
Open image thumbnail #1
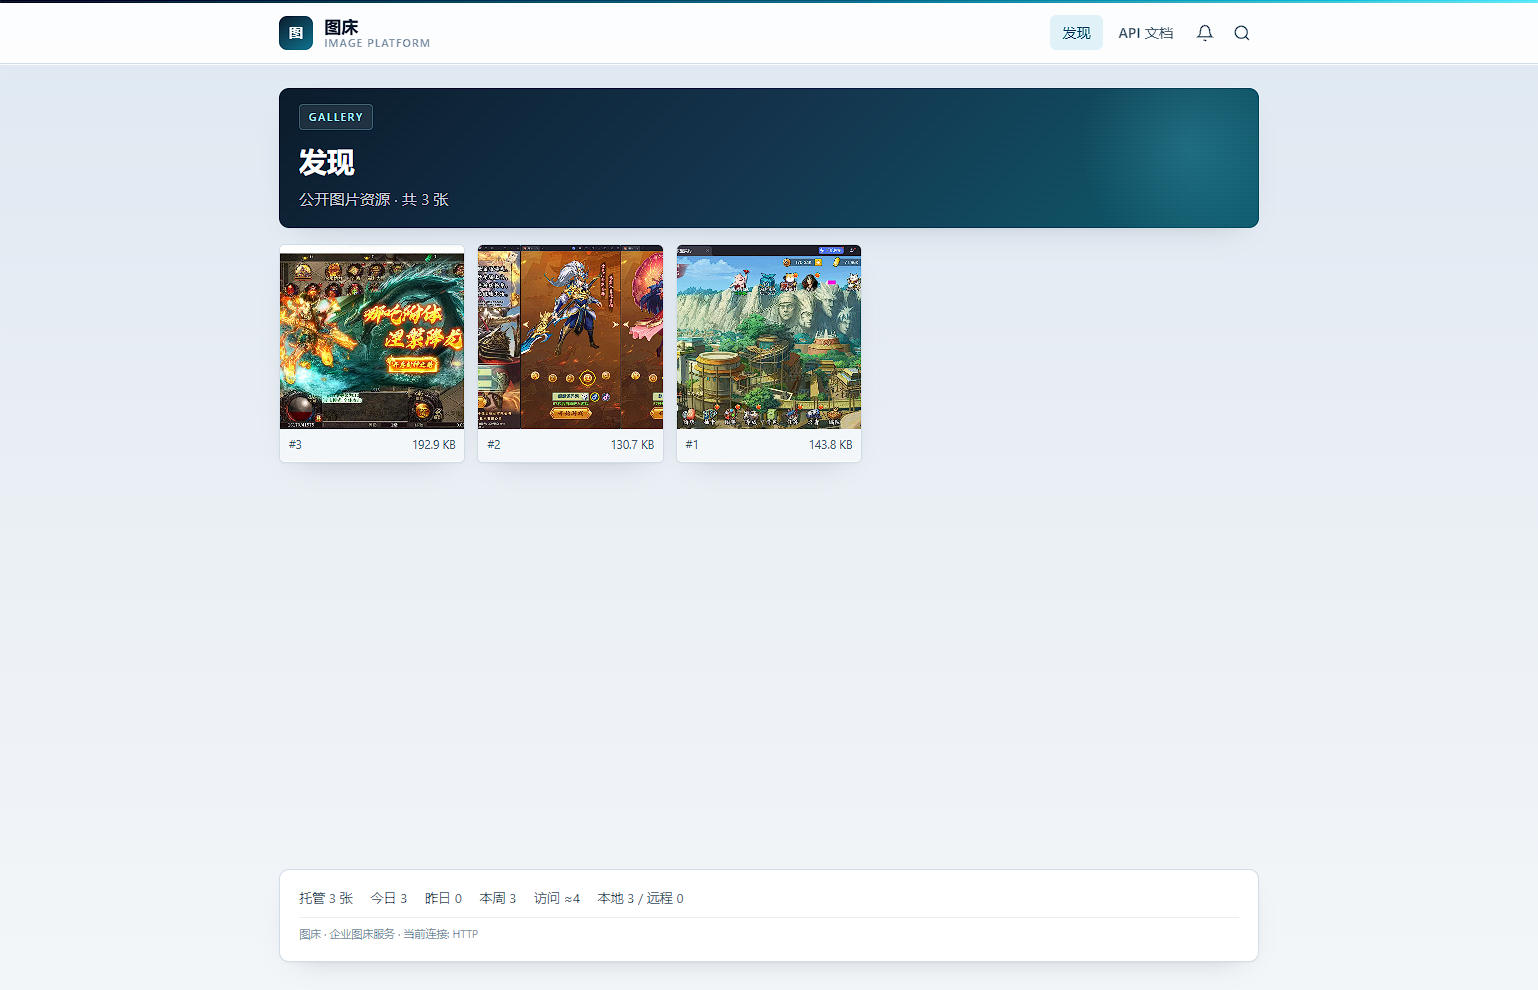(x=769, y=337)
